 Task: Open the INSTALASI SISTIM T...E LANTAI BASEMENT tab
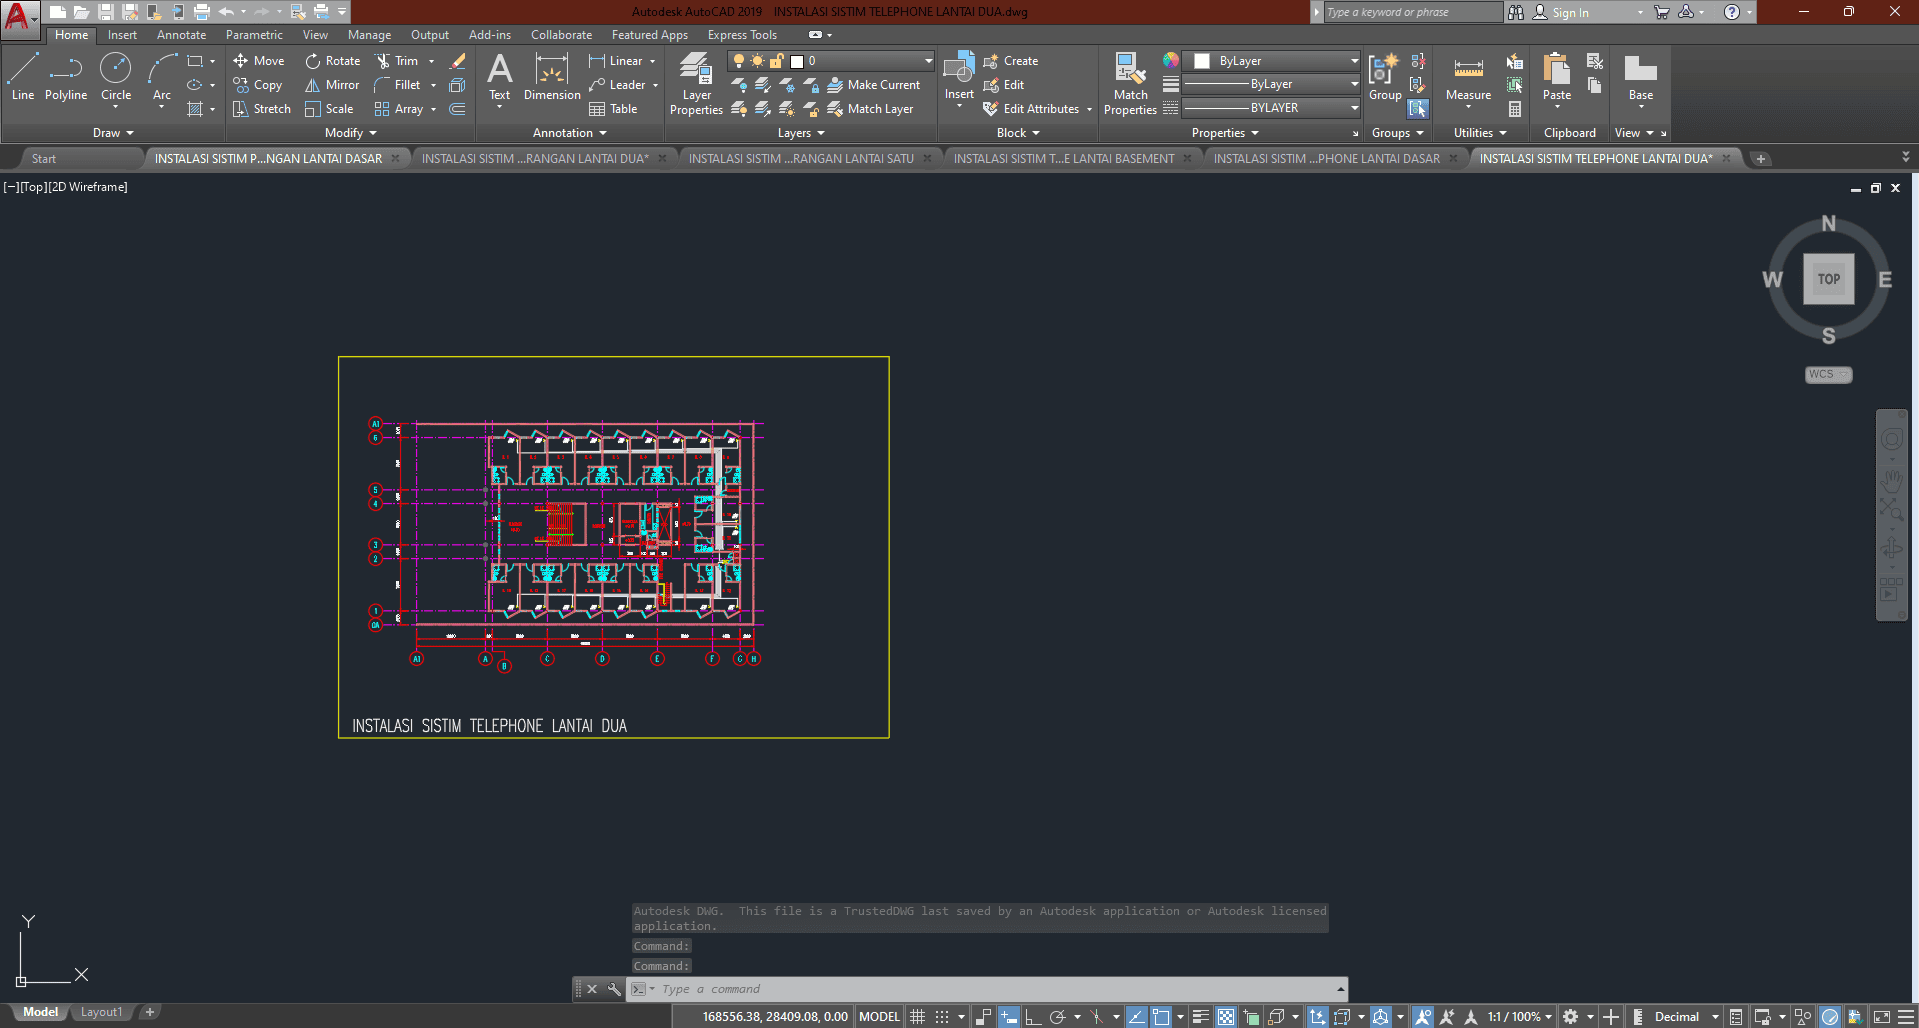[x=1064, y=158]
